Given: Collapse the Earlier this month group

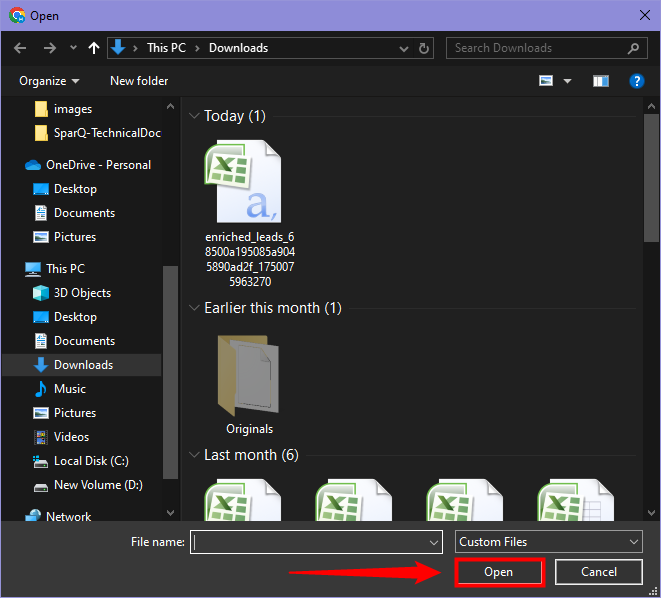Looking at the screenshot, I should coord(194,308).
